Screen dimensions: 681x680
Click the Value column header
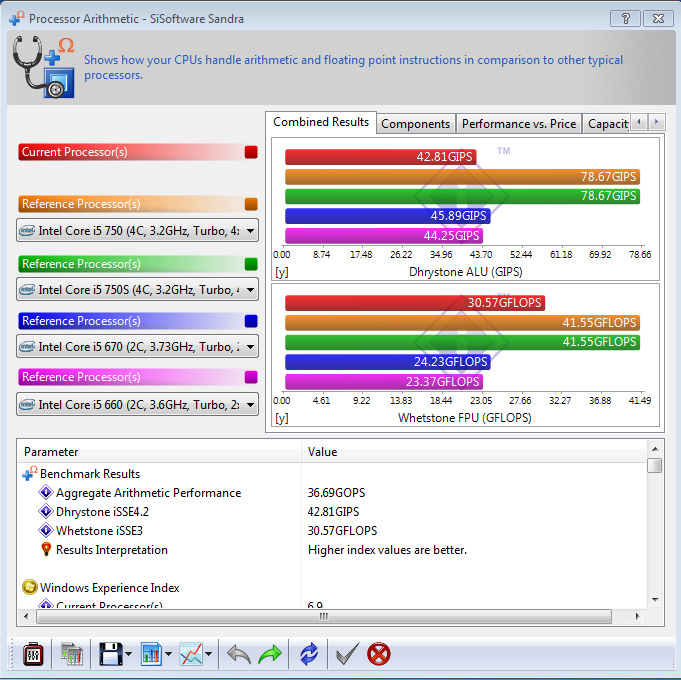click(x=473, y=452)
